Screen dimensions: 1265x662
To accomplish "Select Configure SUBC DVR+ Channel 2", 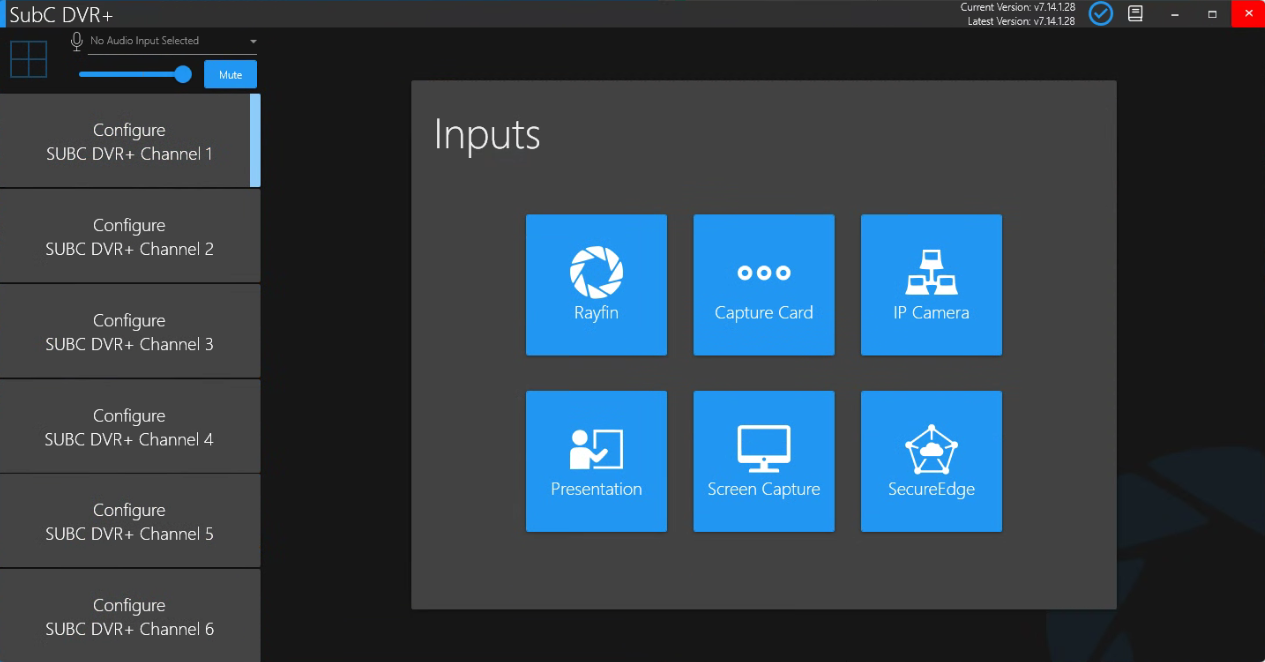I will pyautogui.click(x=130, y=237).
